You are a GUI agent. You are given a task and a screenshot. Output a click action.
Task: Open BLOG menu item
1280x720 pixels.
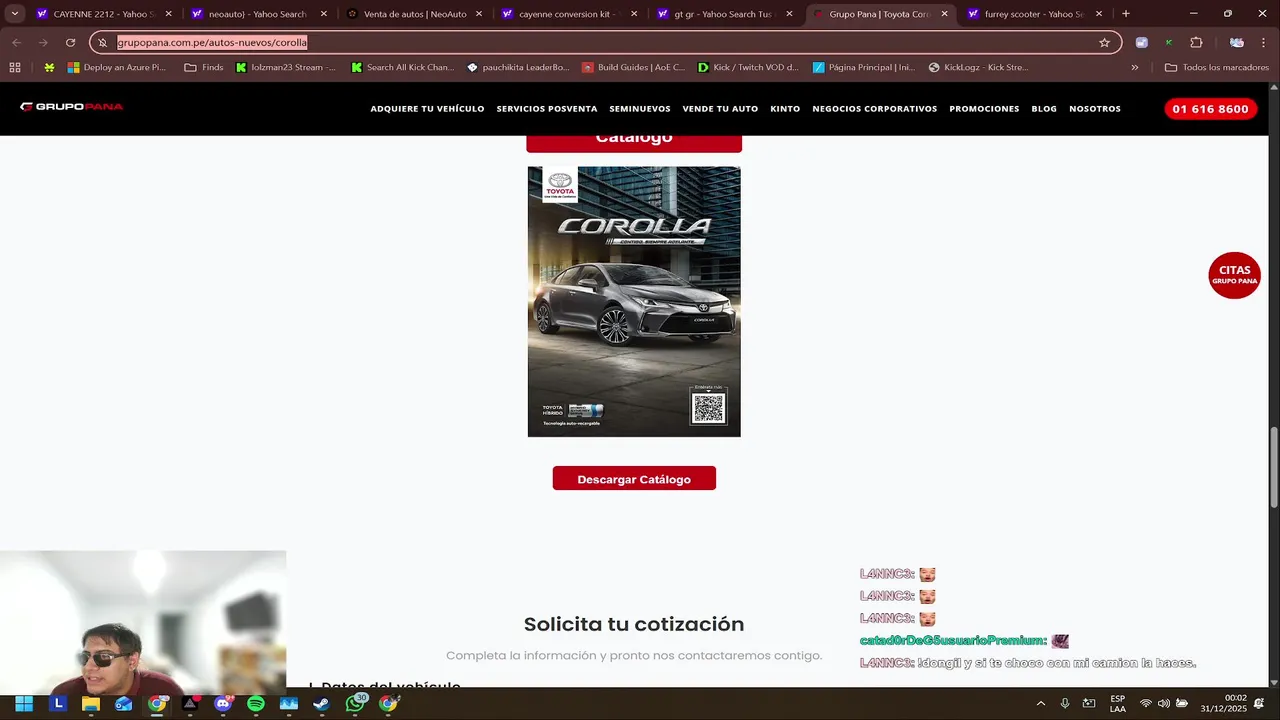tap(1044, 109)
